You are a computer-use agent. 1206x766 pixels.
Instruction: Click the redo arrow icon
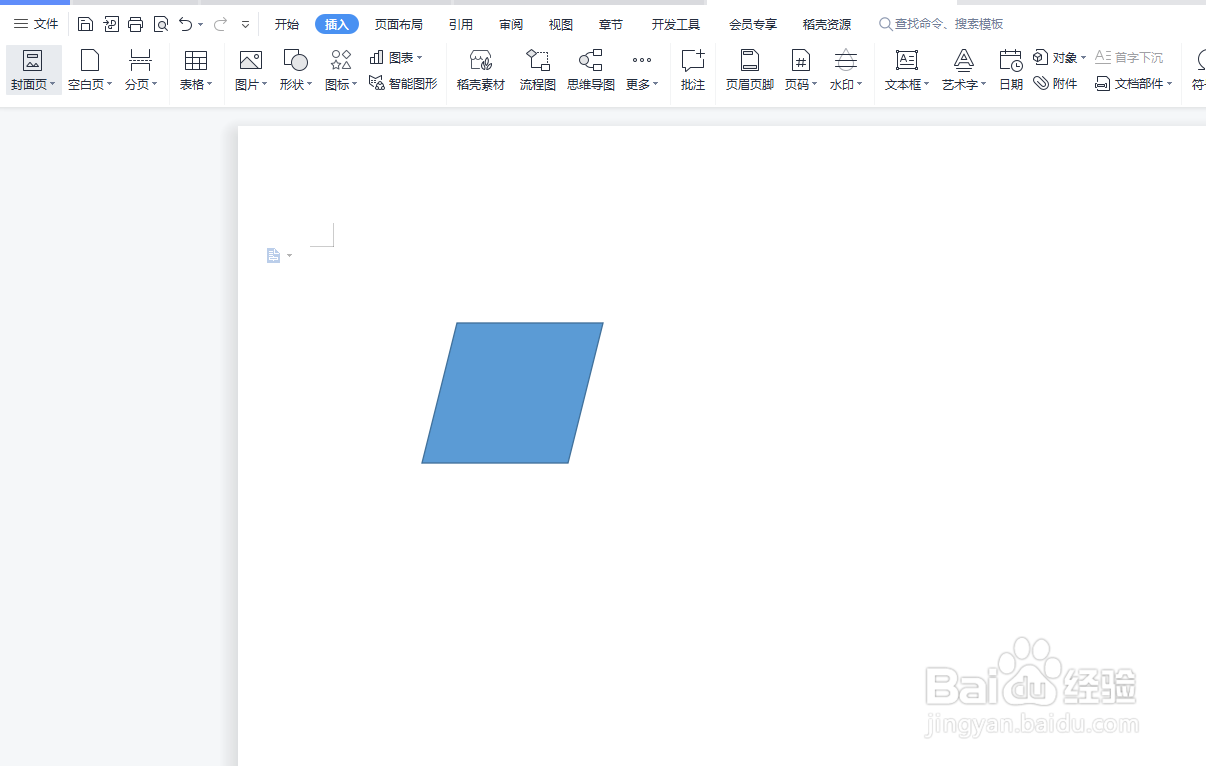tap(220, 24)
